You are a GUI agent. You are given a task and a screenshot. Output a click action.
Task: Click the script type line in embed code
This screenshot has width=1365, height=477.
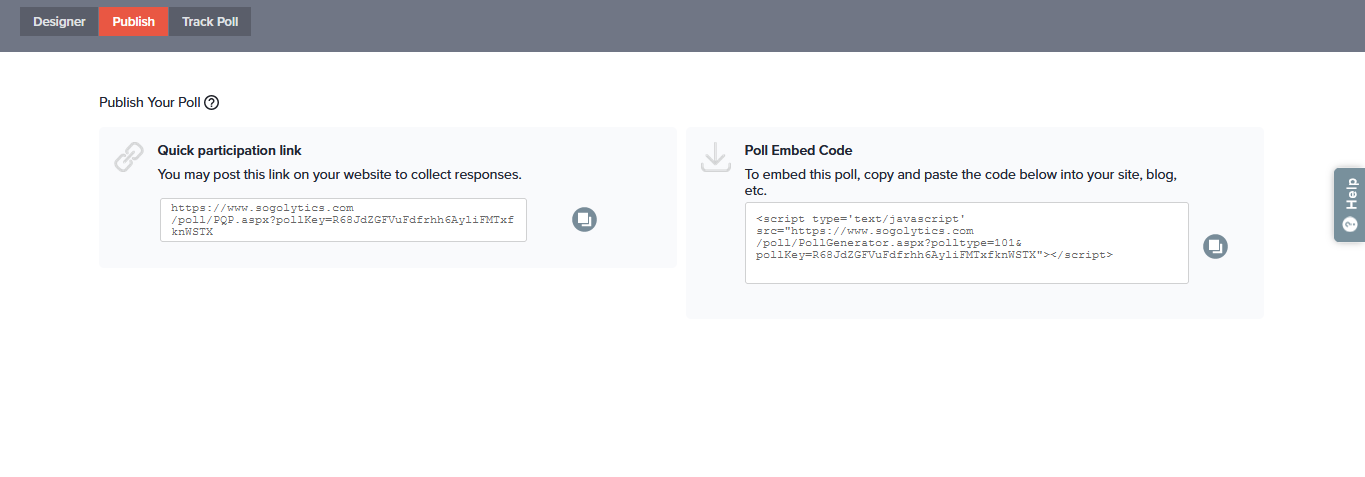pos(860,218)
